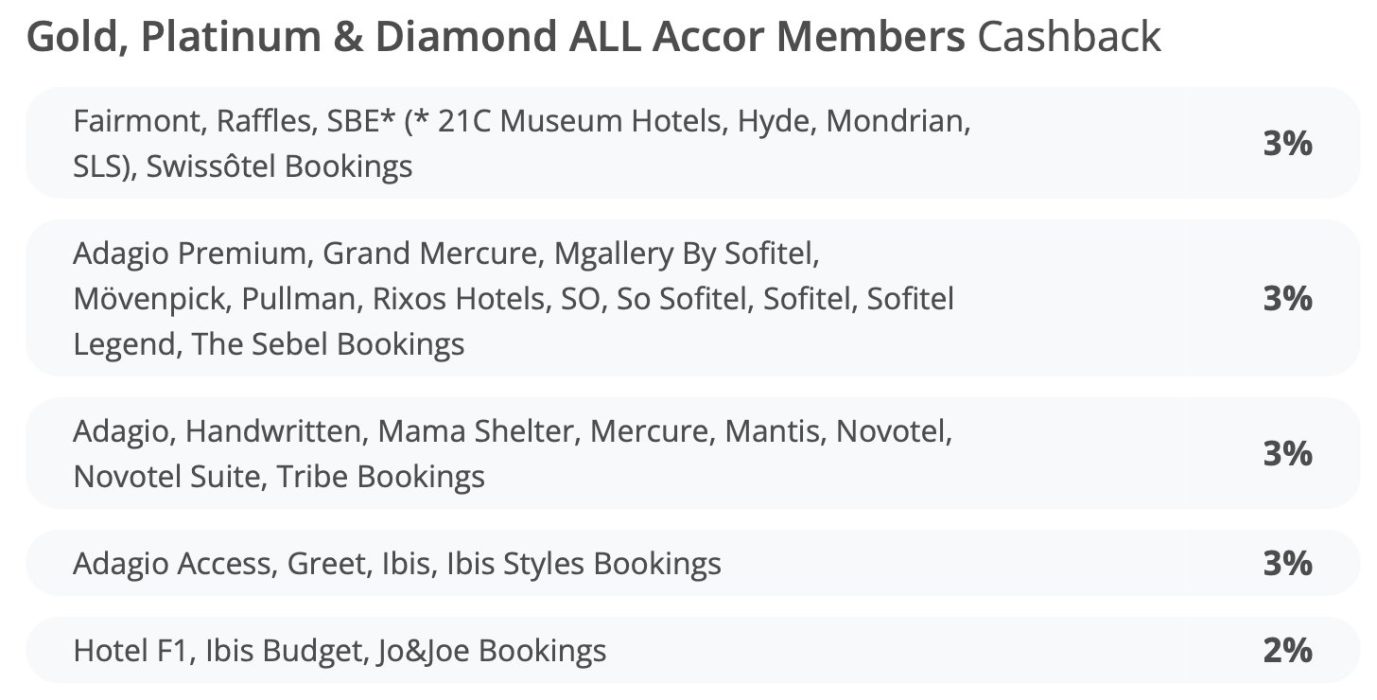Click the Jo&Joe Bookings text

(492, 651)
